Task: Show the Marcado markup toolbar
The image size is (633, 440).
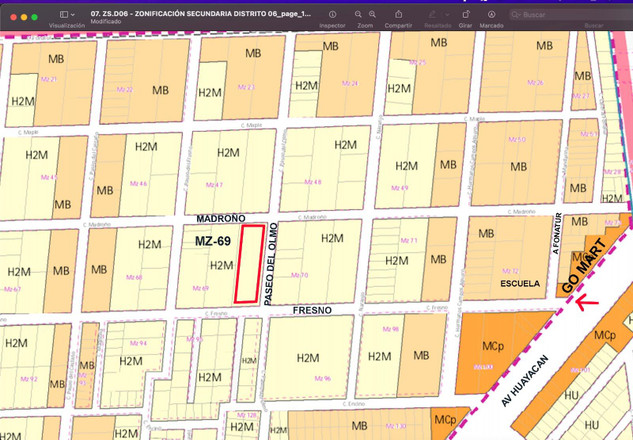Action: (x=491, y=14)
